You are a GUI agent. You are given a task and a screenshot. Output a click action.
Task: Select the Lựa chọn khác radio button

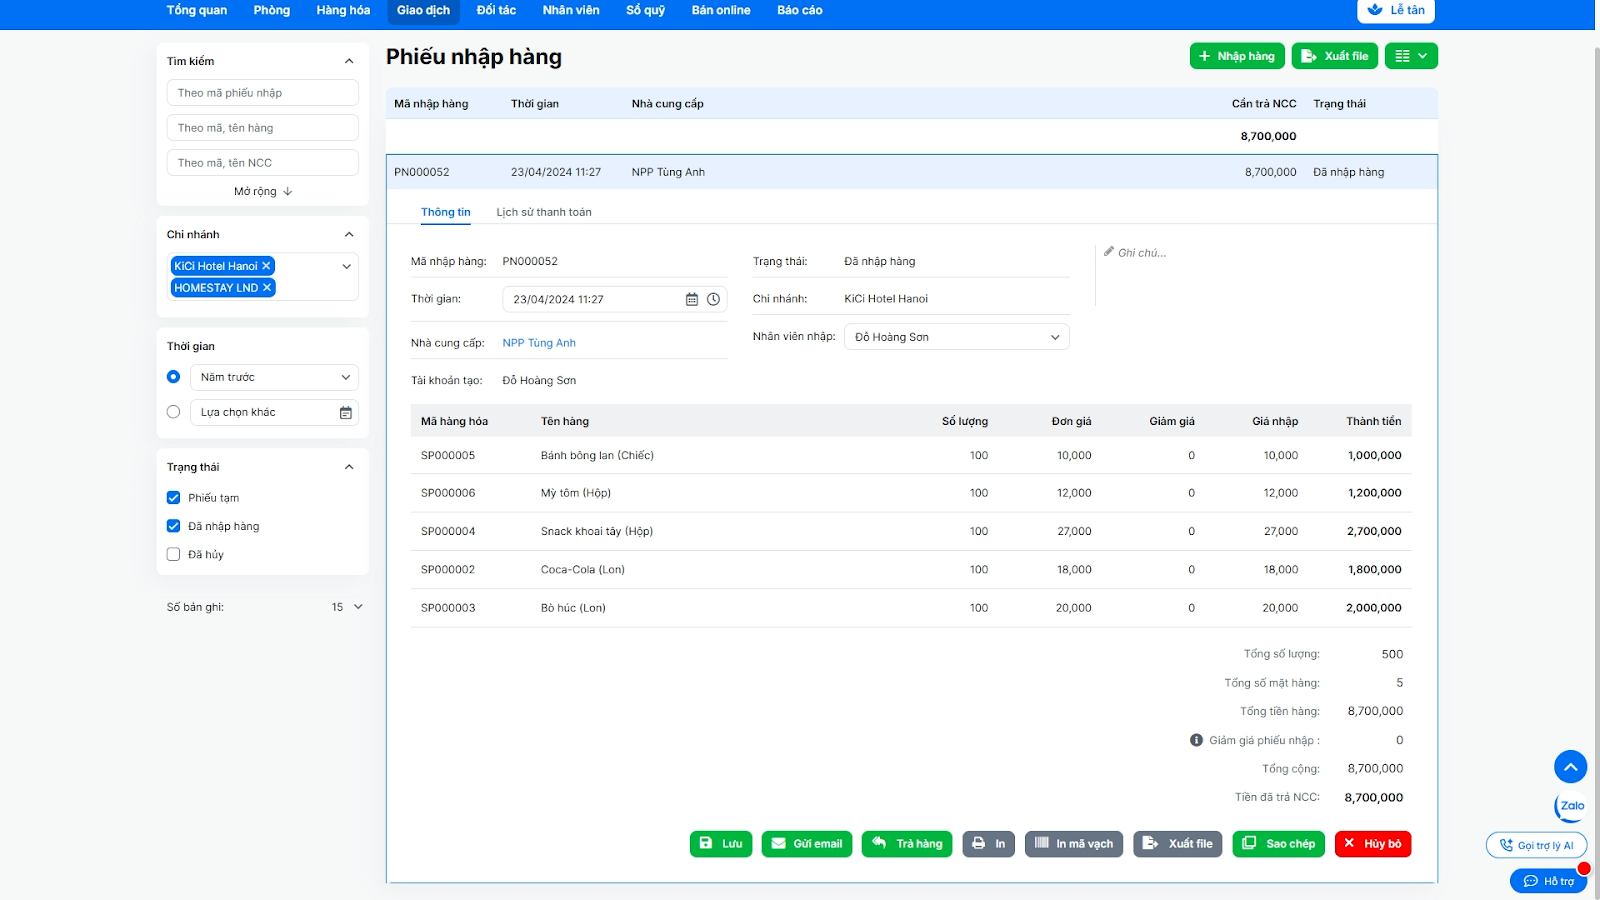[x=173, y=412]
